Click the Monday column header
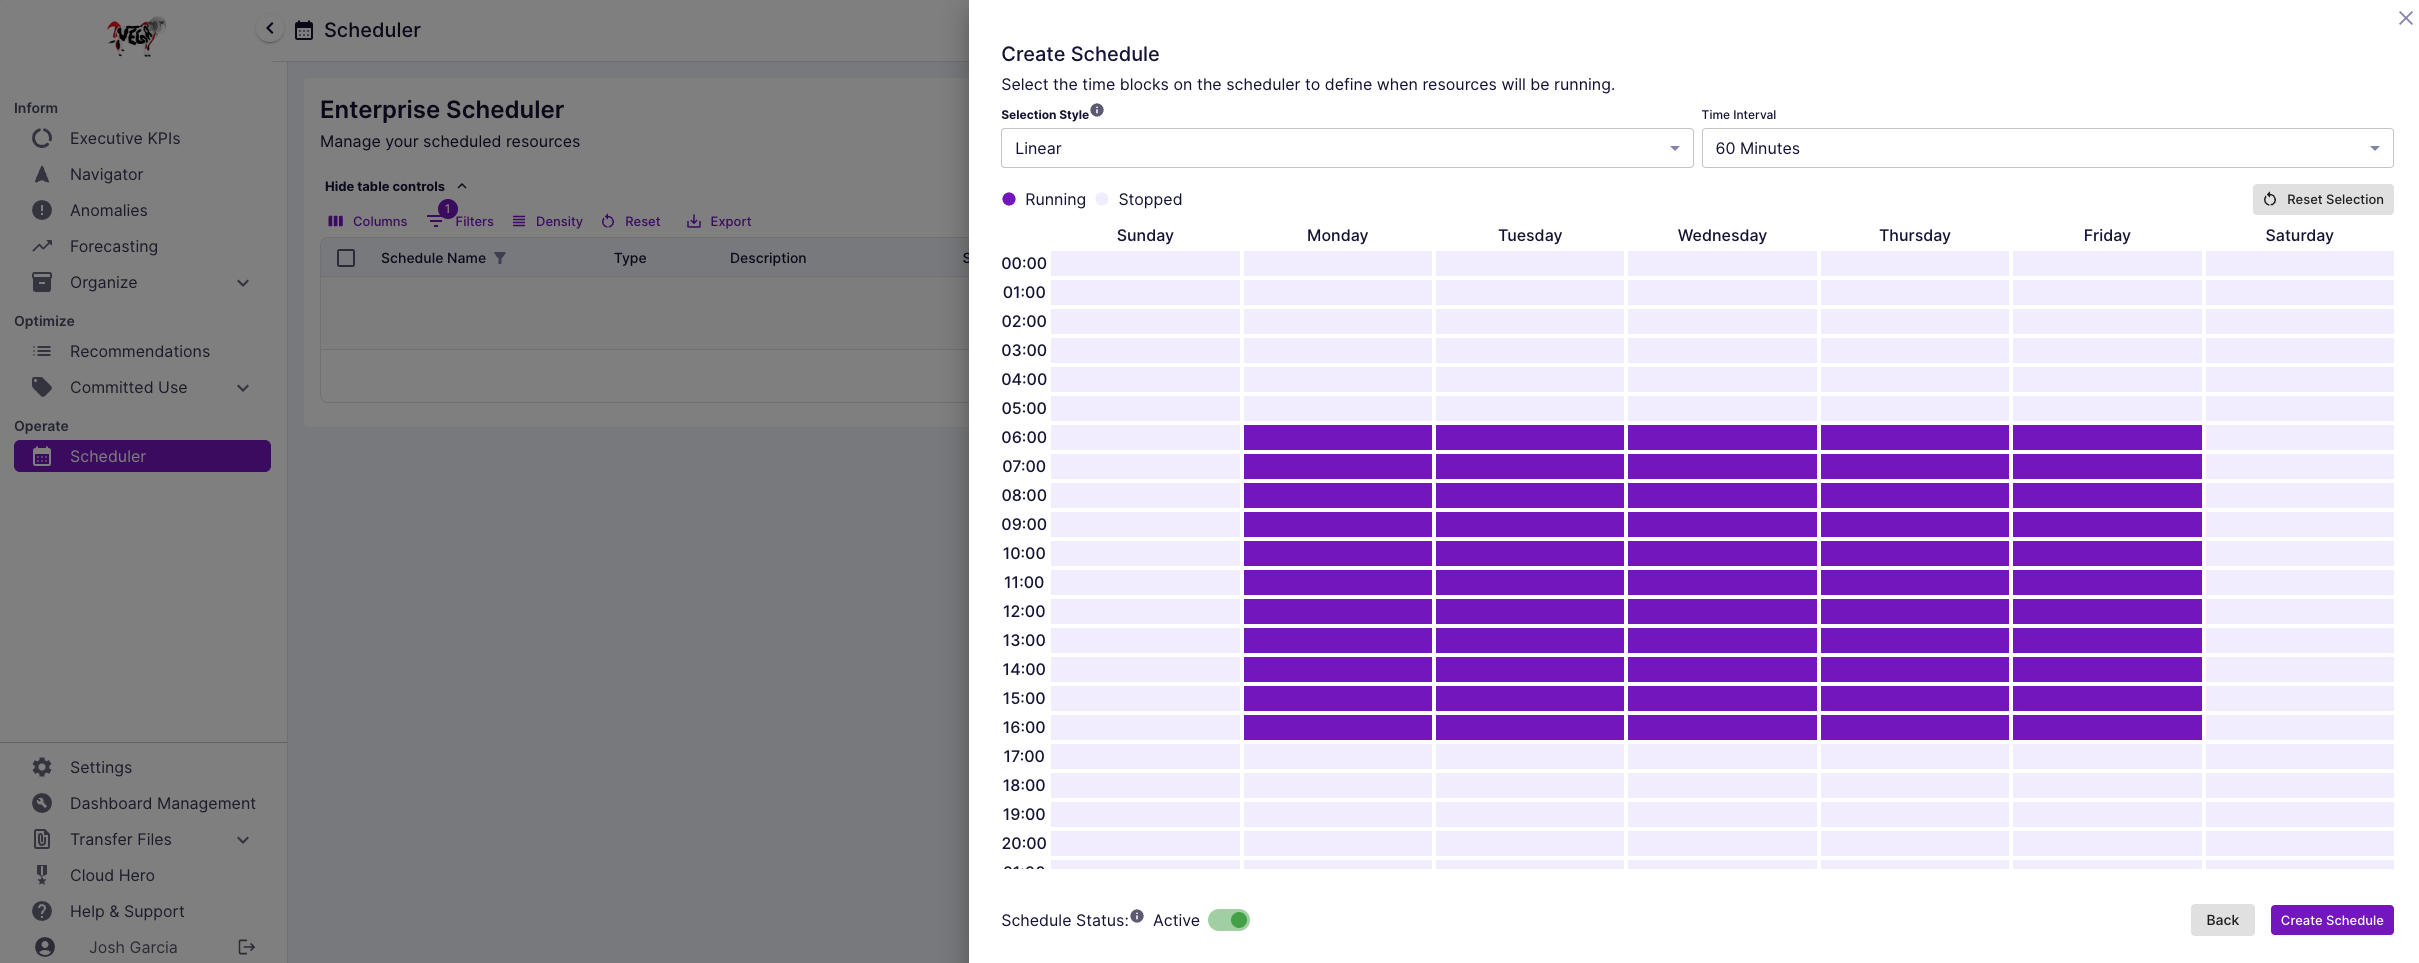Image resolution: width=2419 pixels, height=963 pixels. pyautogui.click(x=1337, y=235)
